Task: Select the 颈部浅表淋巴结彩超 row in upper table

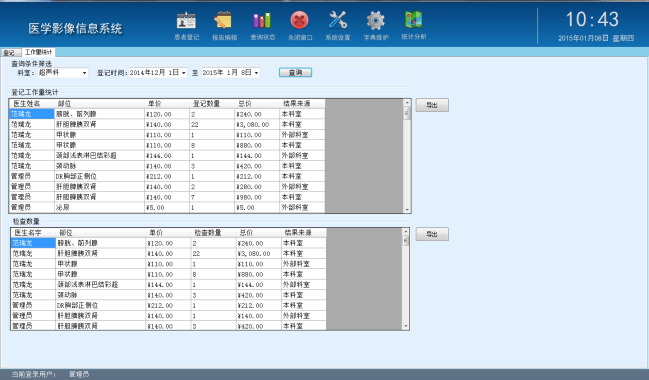Action: (x=167, y=156)
